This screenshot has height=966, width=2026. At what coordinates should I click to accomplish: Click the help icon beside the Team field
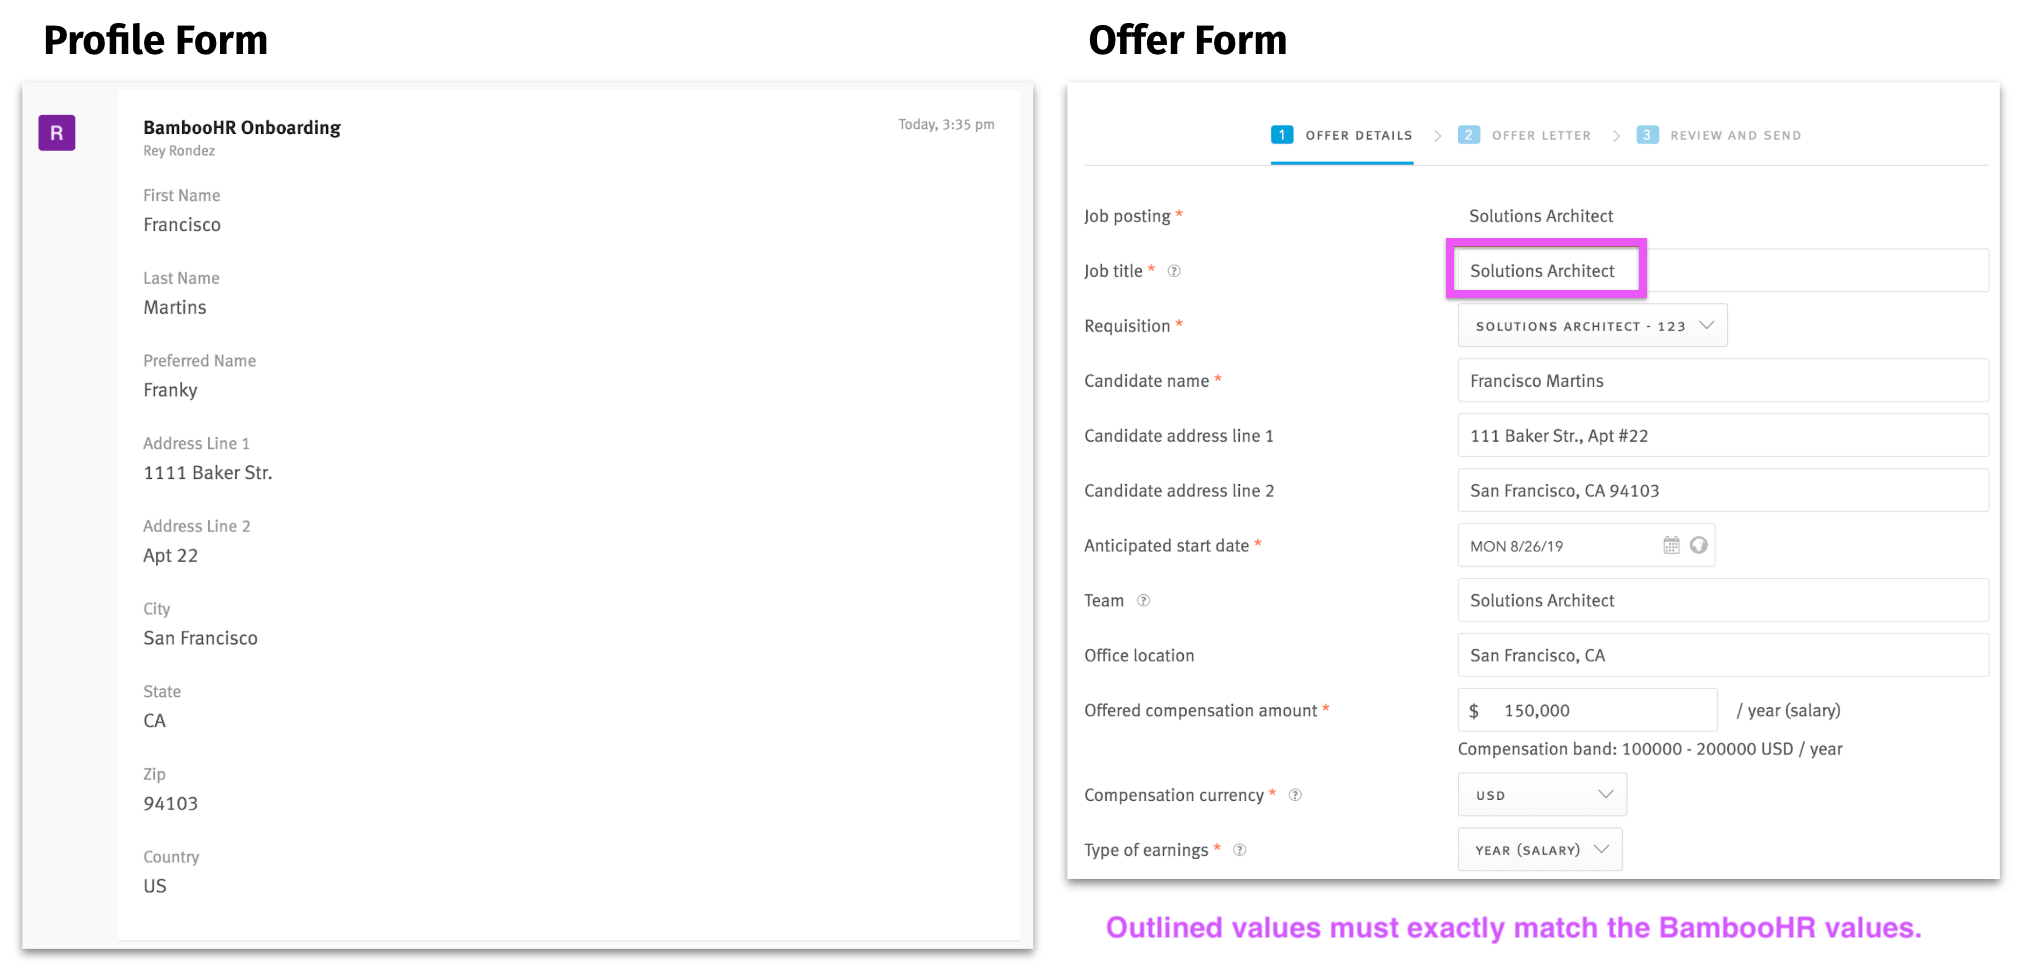pos(1143,600)
